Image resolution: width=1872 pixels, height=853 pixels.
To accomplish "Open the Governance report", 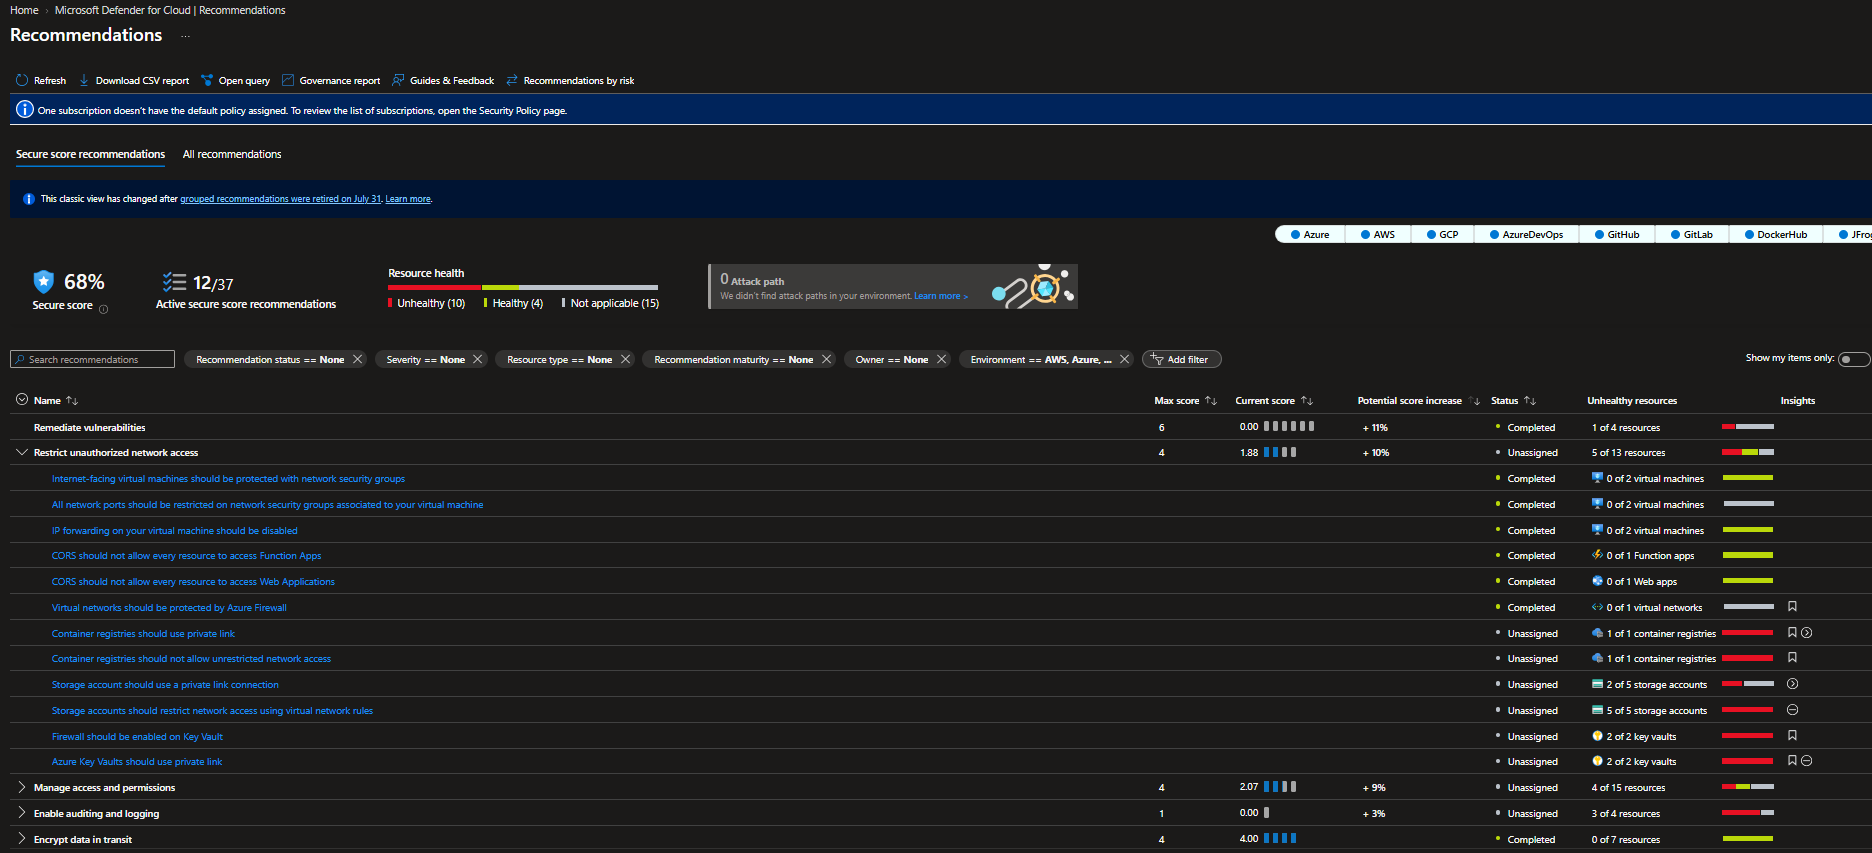I will pyautogui.click(x=331, y=80).
